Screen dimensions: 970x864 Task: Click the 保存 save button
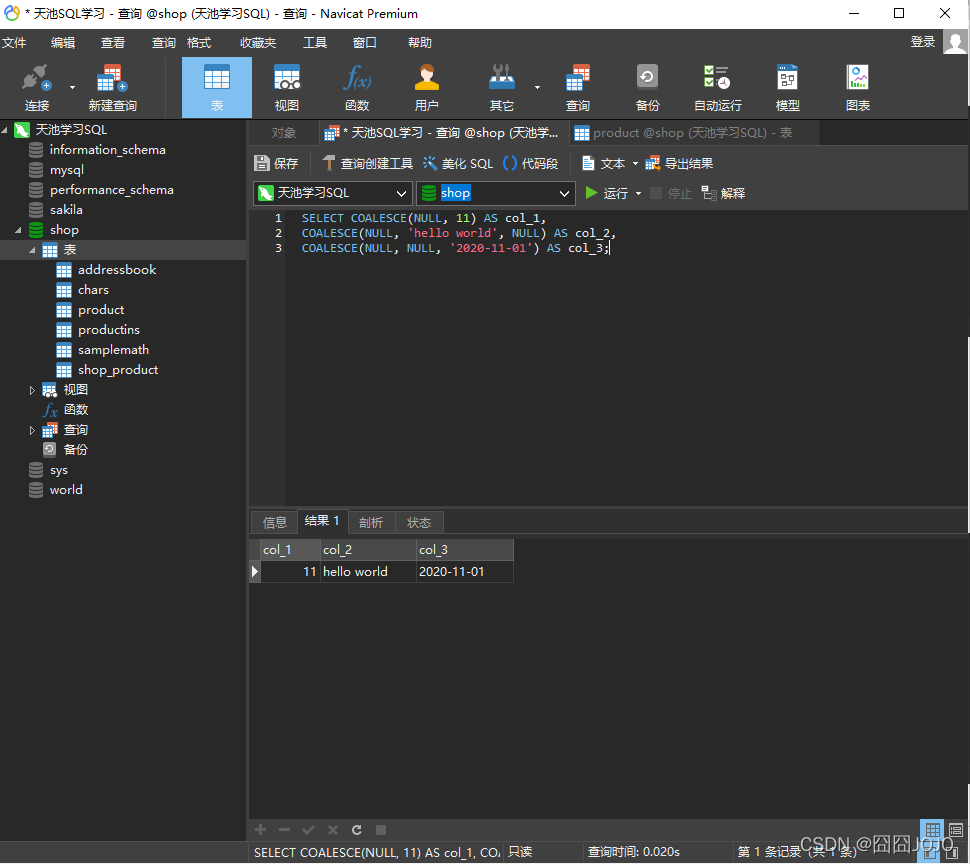[277, 163]
